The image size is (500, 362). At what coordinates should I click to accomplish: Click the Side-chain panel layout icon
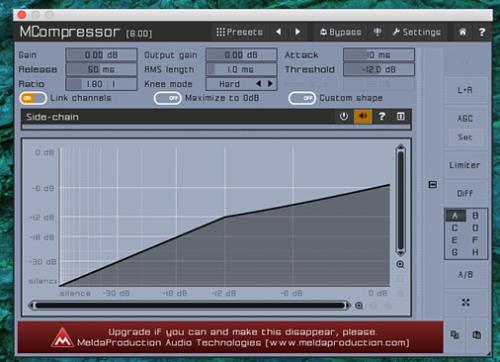tap(401, 117)
